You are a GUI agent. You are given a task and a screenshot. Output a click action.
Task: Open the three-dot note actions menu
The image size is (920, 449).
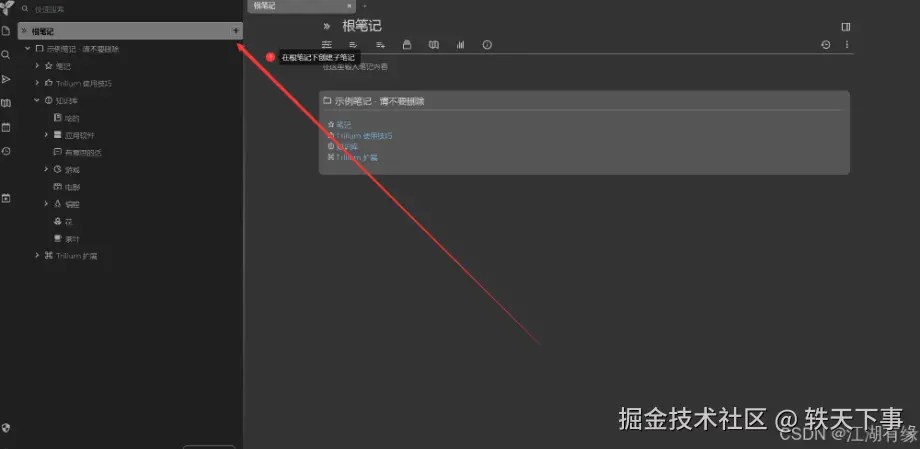pyautogui.click(x=847, y=45)
